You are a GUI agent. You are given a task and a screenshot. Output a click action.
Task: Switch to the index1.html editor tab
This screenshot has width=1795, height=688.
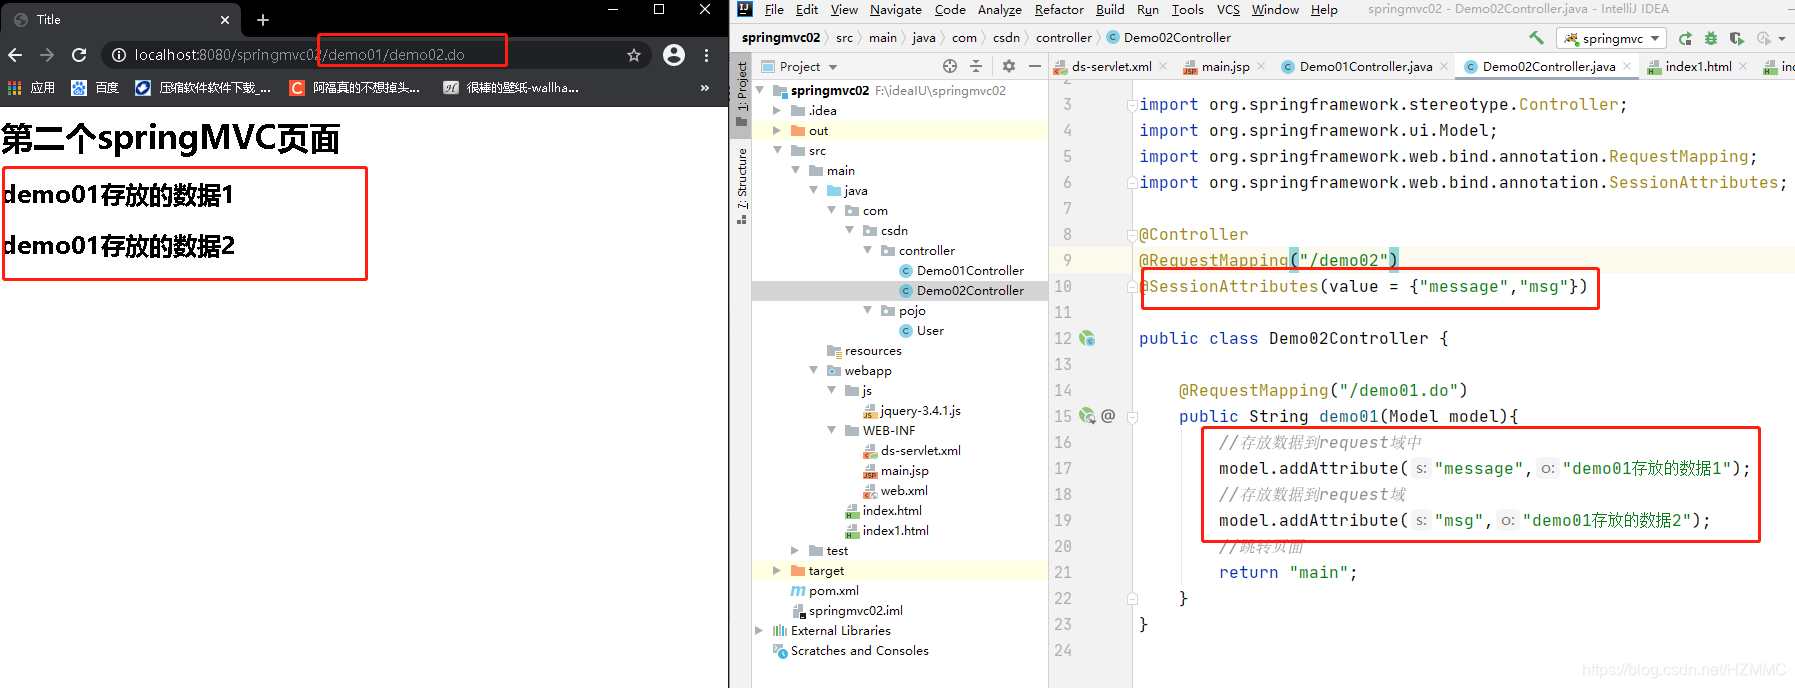point(1698,67)
